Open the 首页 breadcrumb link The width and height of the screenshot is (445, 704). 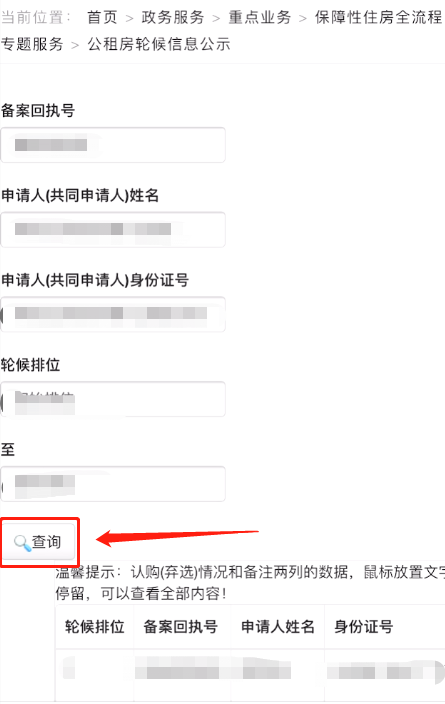(x=102, y=17)
